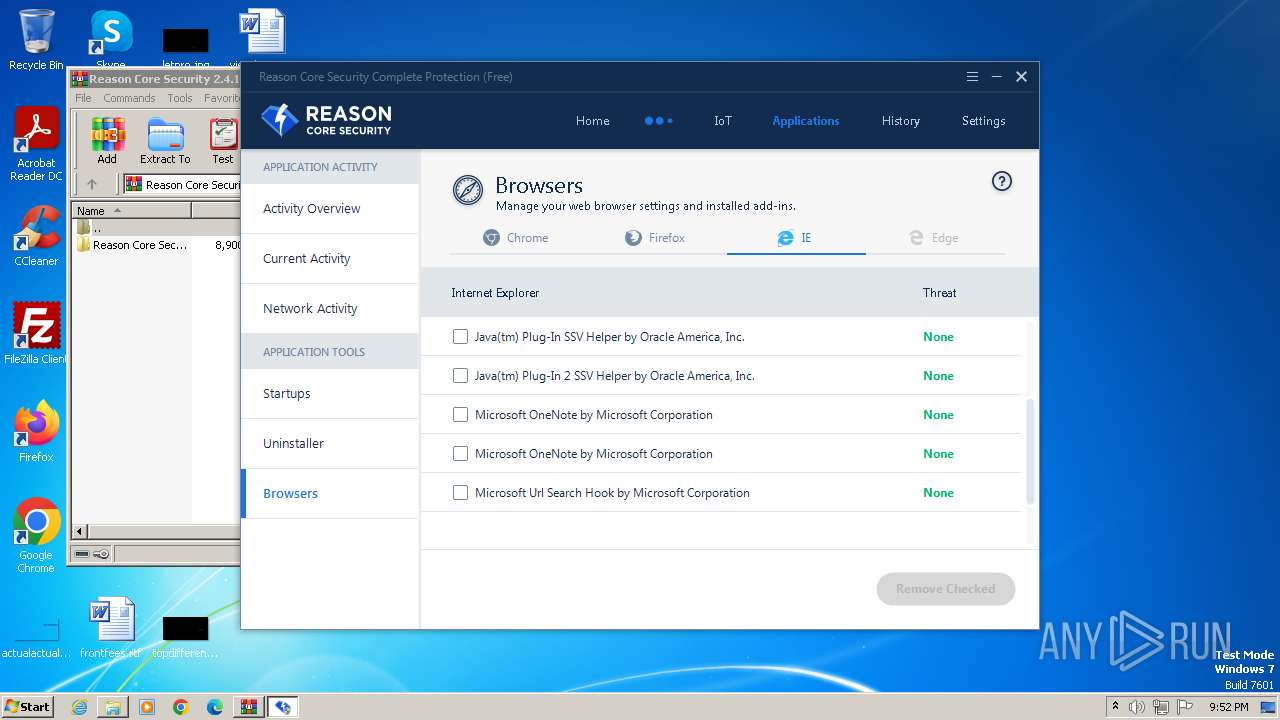
Task: Check Microsoft Url Search Hook checkbox
Action: (x=460, y=493)
